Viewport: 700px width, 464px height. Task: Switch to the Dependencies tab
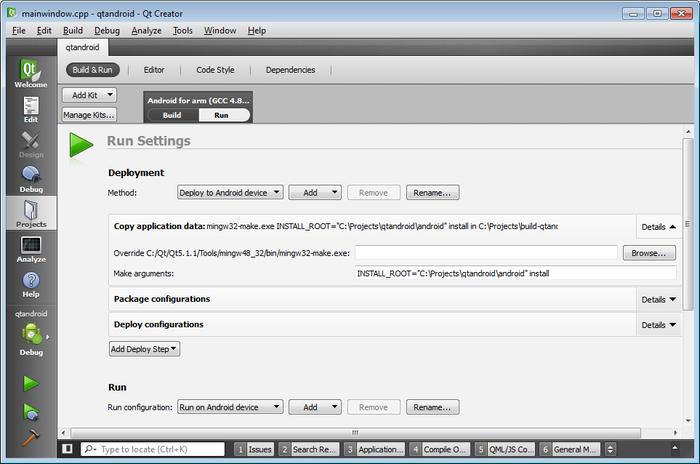click(x=290, y=70)
